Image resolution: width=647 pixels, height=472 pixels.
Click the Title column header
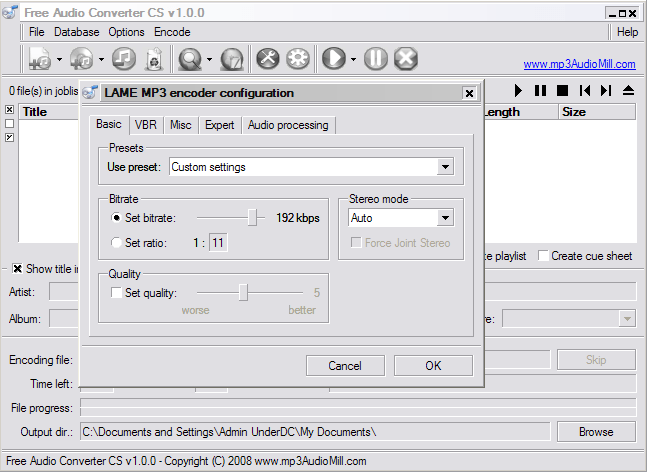[x=49, y=112]
